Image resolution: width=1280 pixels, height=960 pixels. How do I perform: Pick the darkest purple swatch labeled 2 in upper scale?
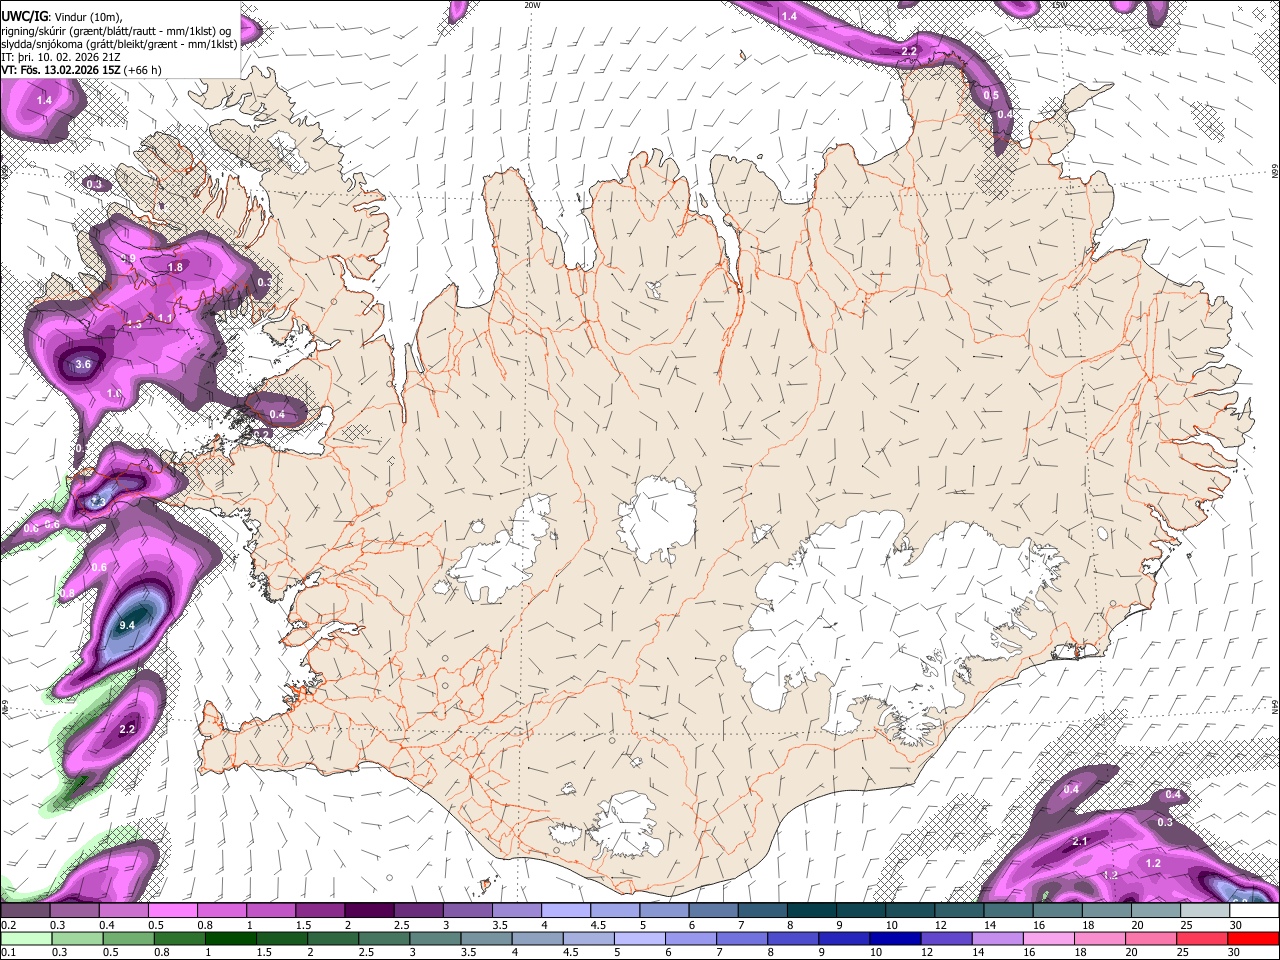pos(368,910)
